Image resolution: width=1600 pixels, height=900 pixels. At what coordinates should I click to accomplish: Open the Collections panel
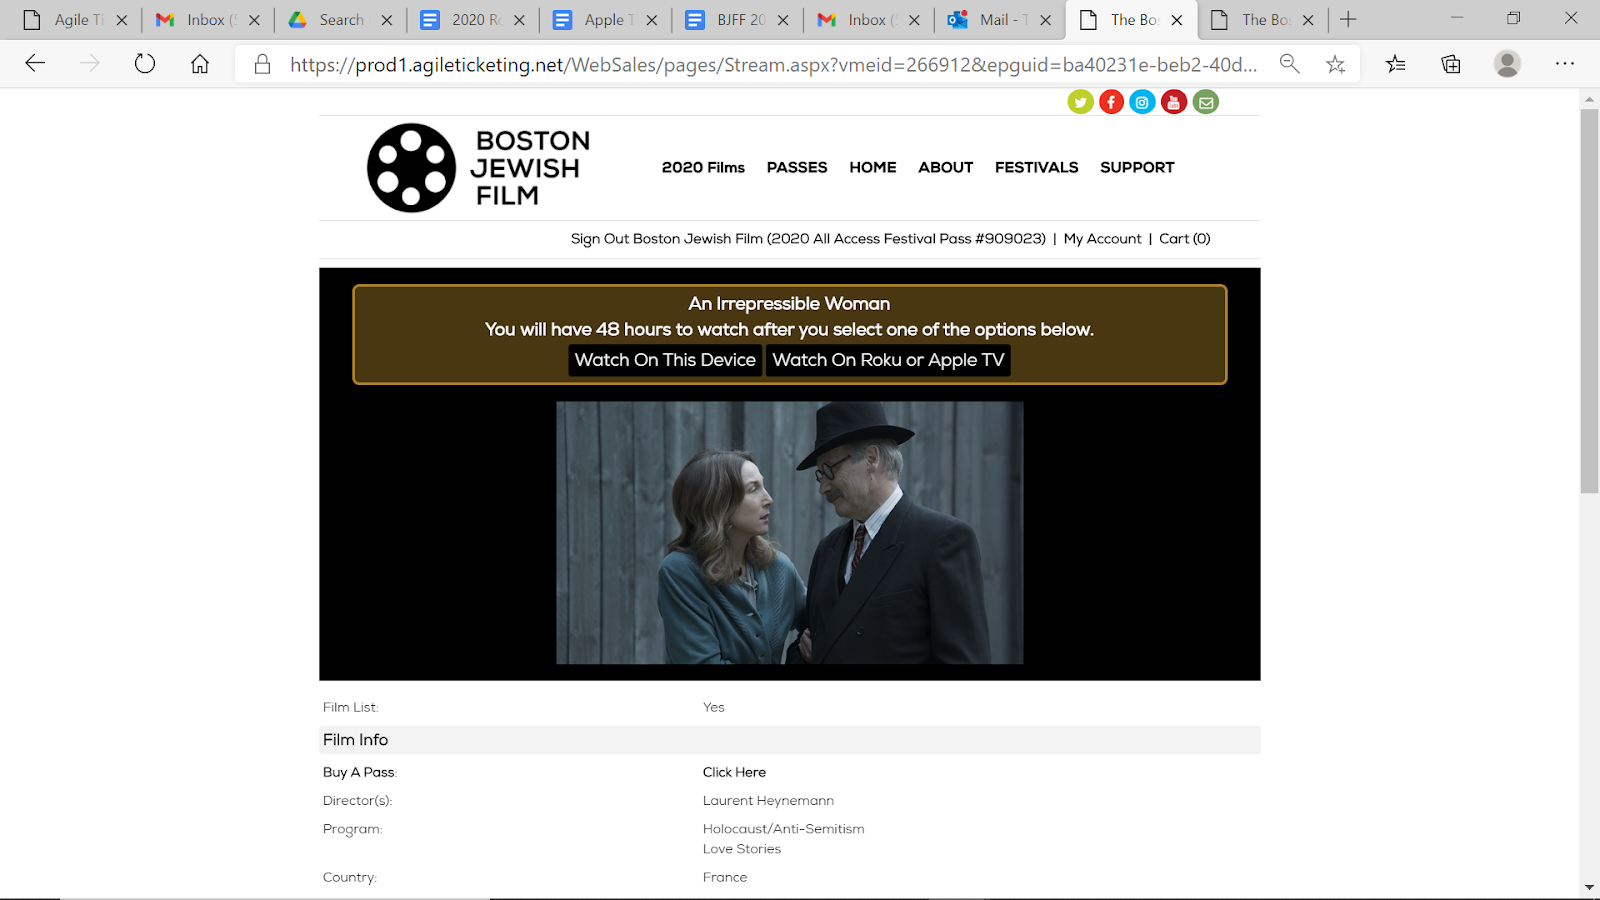(1451, 64)
